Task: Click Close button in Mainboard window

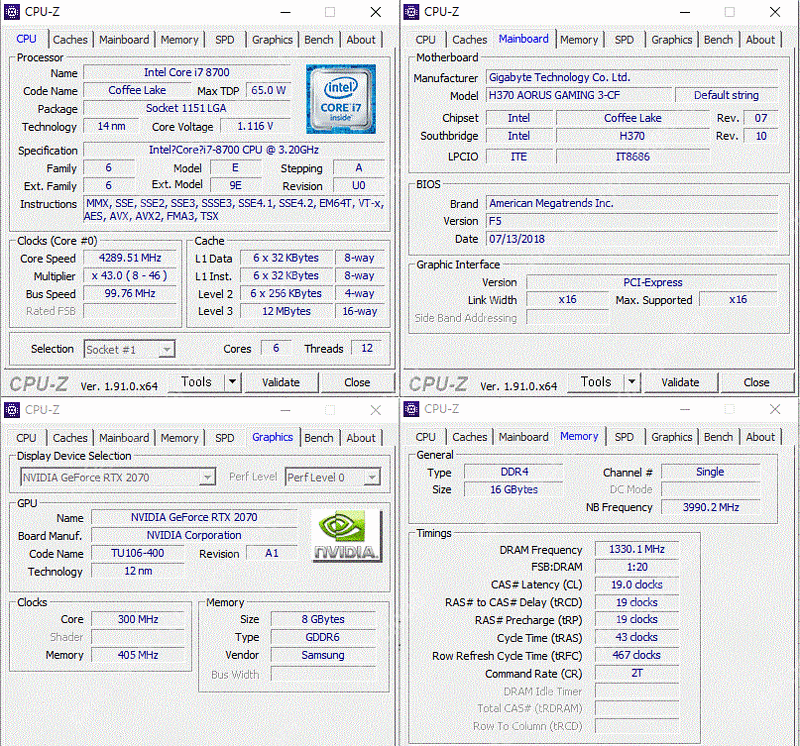Action: point(756,382)
